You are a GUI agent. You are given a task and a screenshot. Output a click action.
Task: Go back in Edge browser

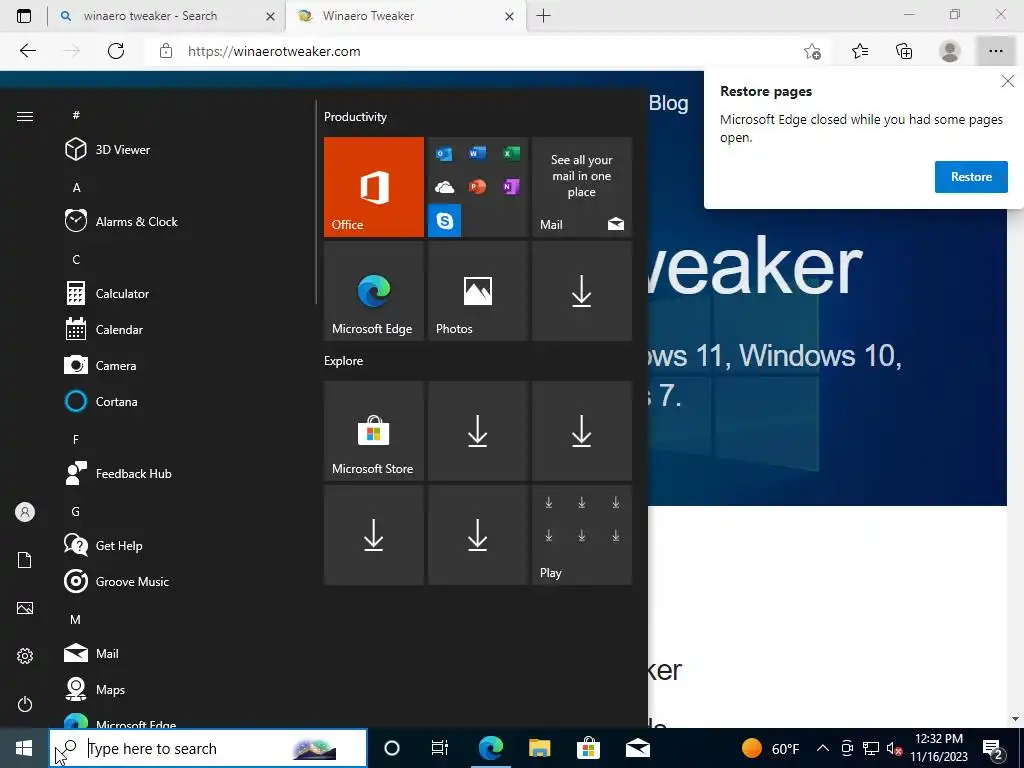point(27,51)
